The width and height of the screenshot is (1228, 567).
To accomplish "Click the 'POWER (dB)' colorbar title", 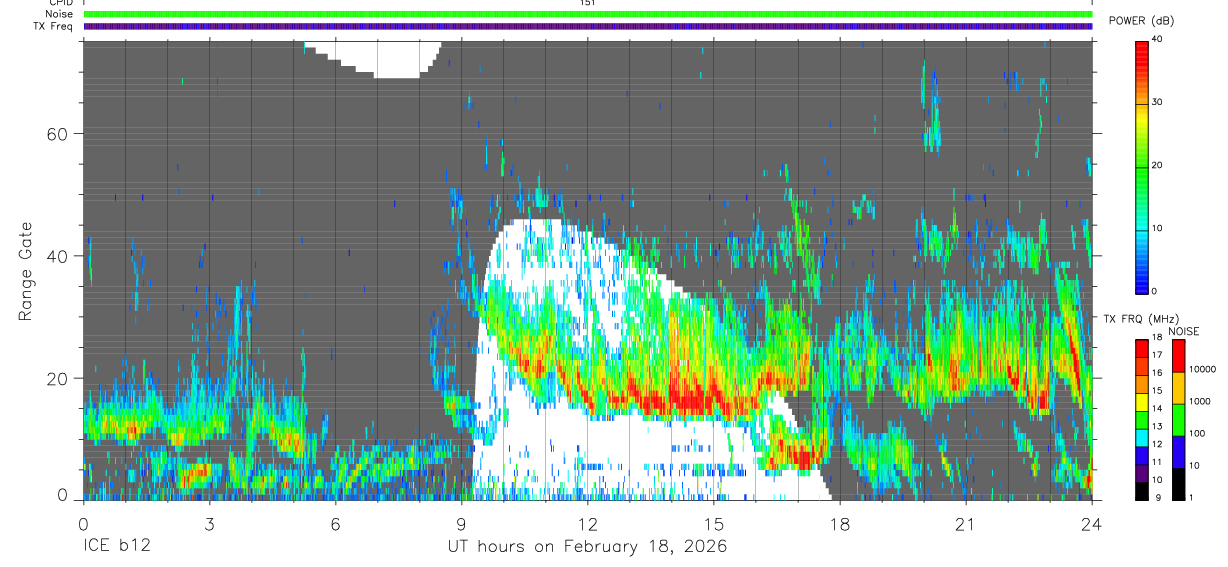I will (1141, 21).
